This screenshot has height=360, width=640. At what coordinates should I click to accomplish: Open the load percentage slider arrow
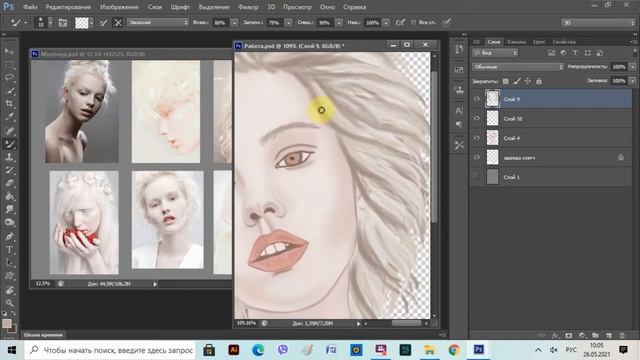288,23
